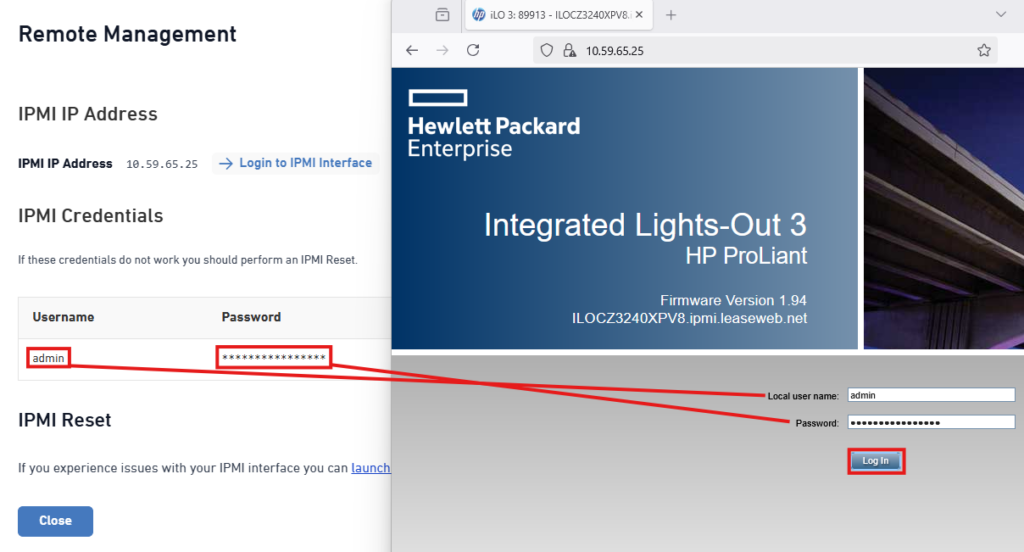
Task: Close the Remote Management panel
Action: (56, 521)
